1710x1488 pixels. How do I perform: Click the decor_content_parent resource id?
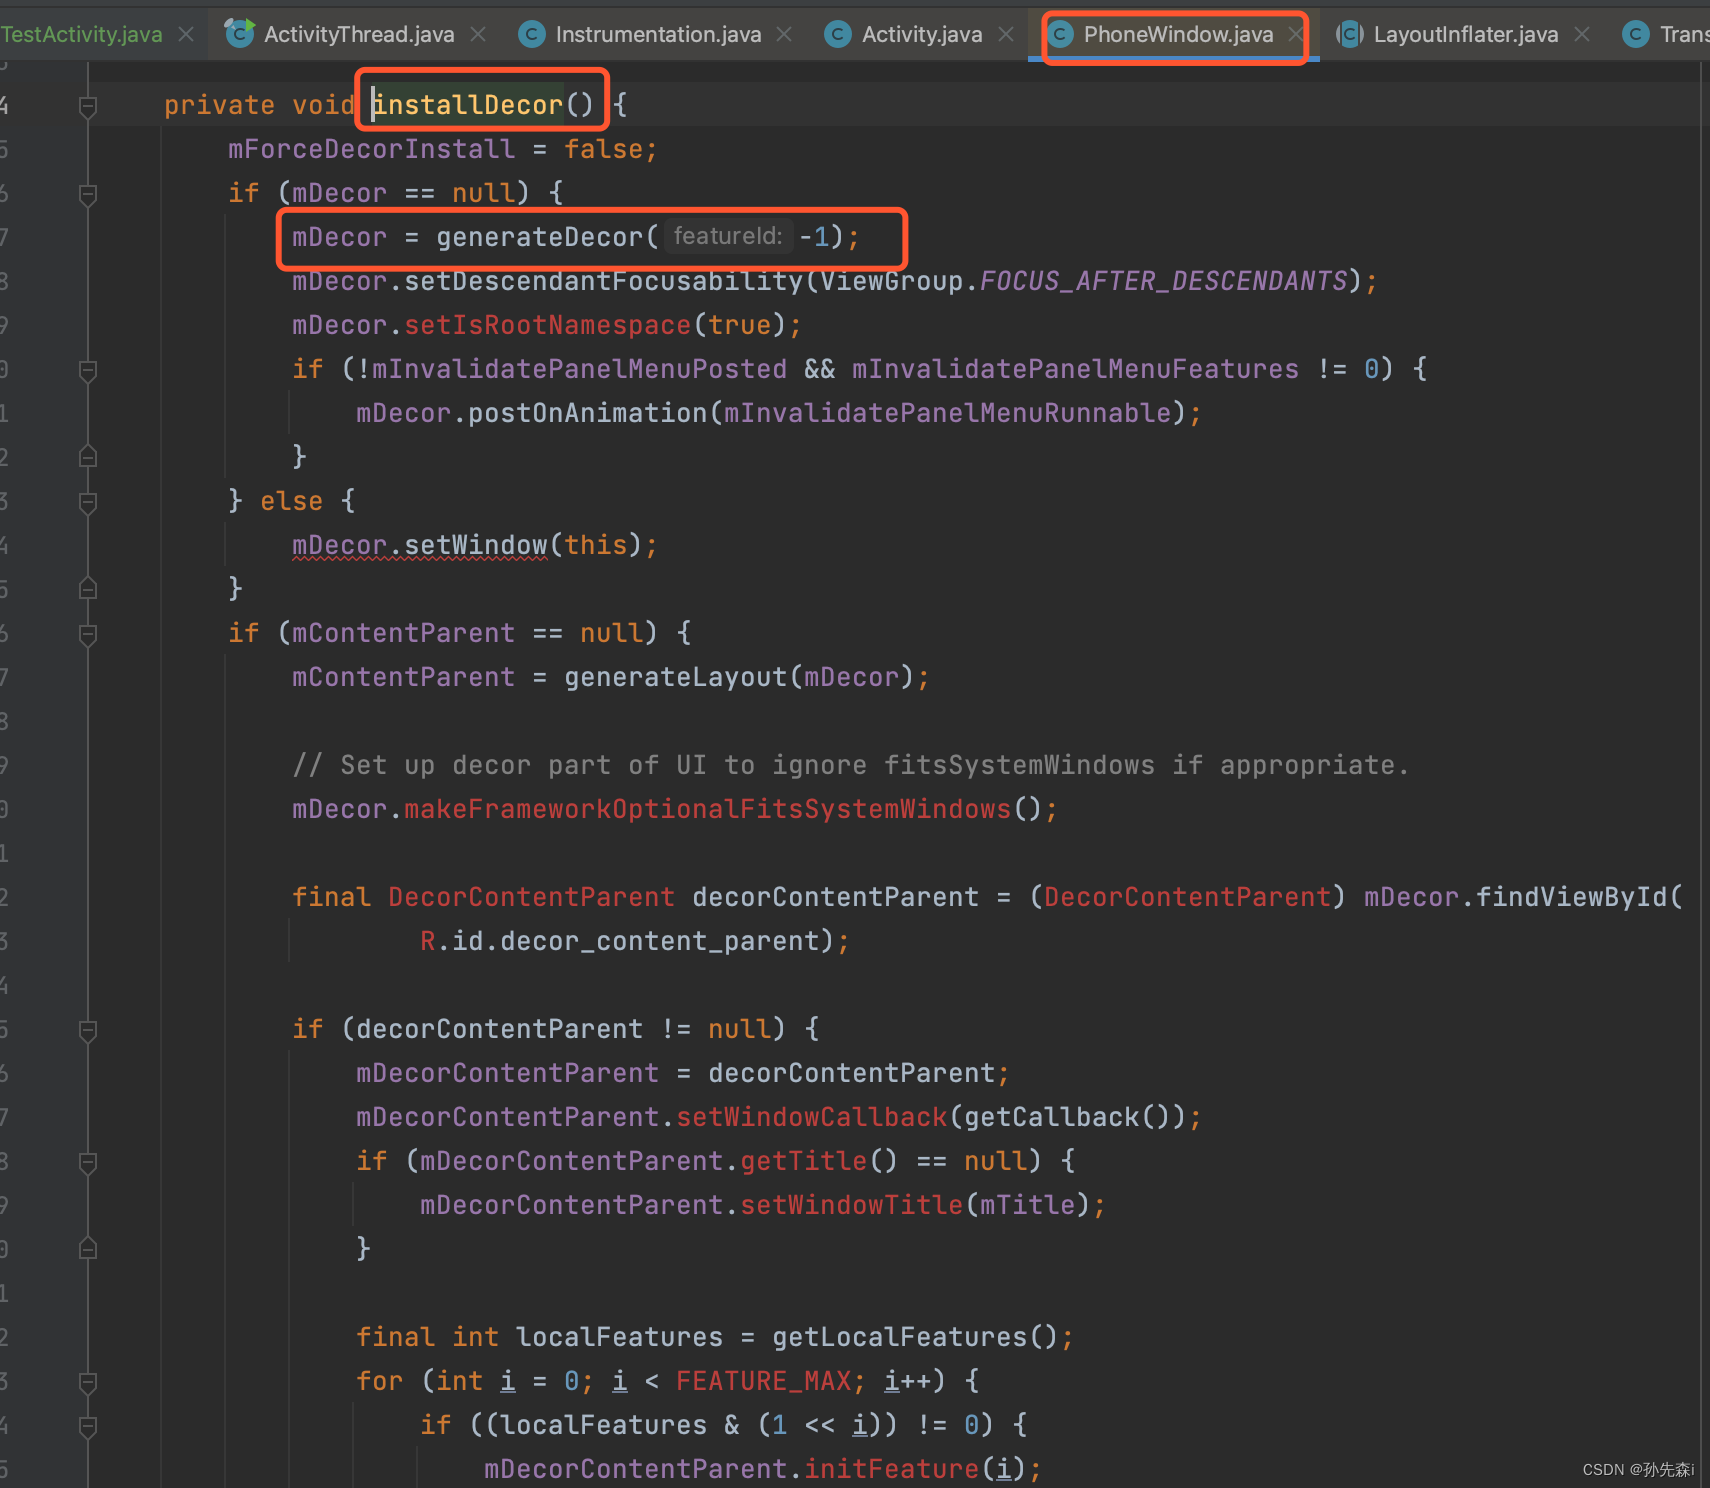click(x=660, y=941)
